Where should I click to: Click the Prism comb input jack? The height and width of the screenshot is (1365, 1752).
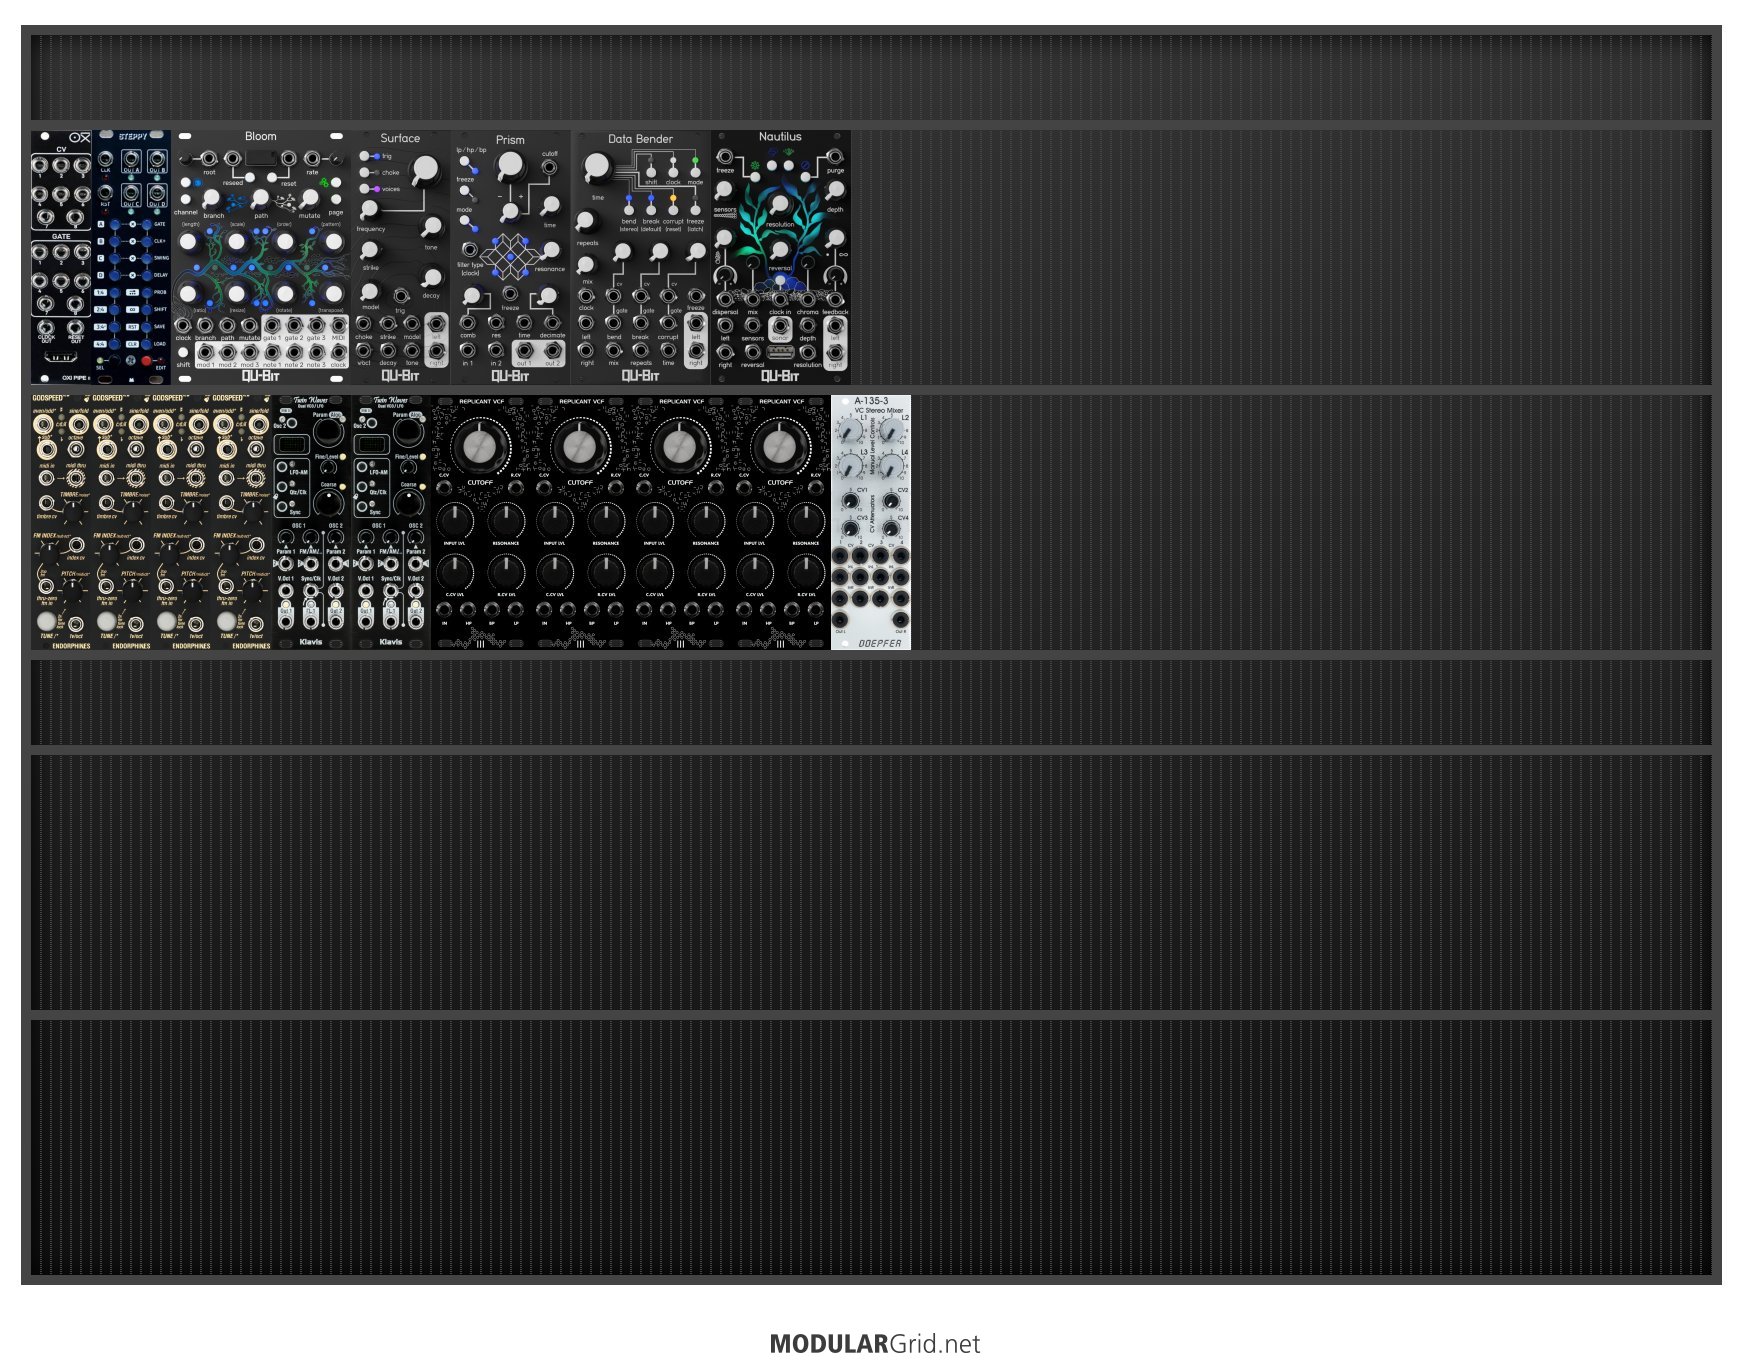(467, 323)
